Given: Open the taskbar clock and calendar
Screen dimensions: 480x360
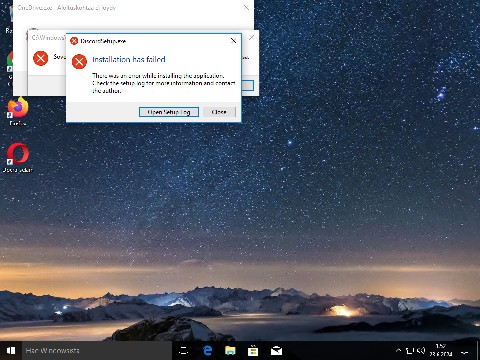Looking at the screenshot, I should click(441, 350).
